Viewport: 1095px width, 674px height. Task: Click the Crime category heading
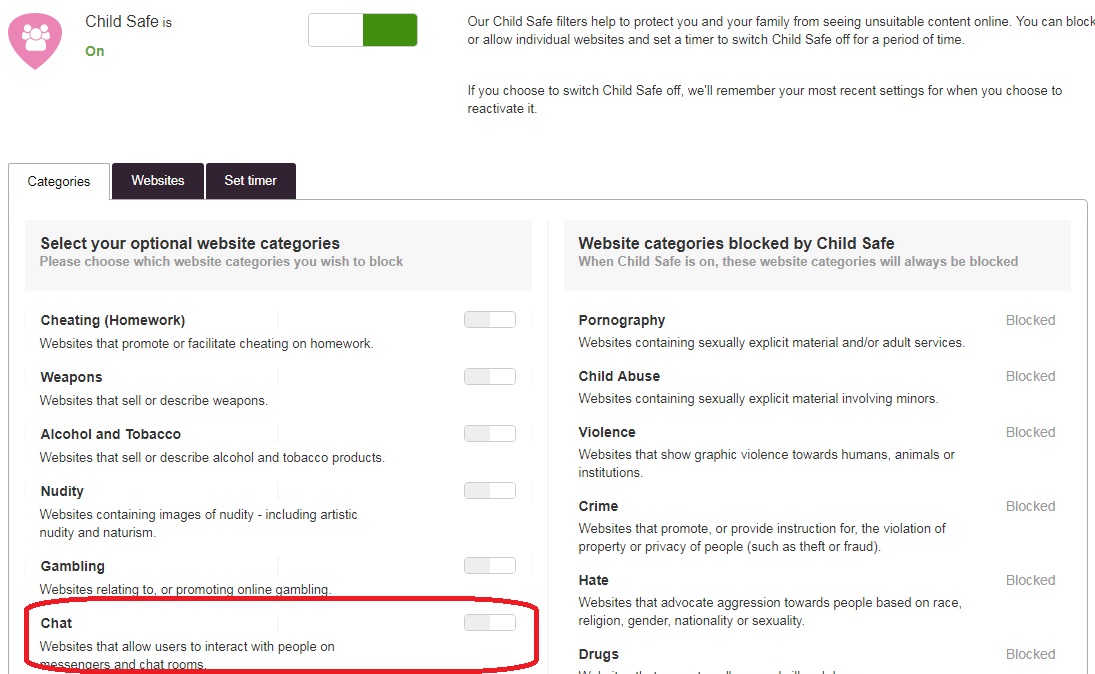click(598, 506)
